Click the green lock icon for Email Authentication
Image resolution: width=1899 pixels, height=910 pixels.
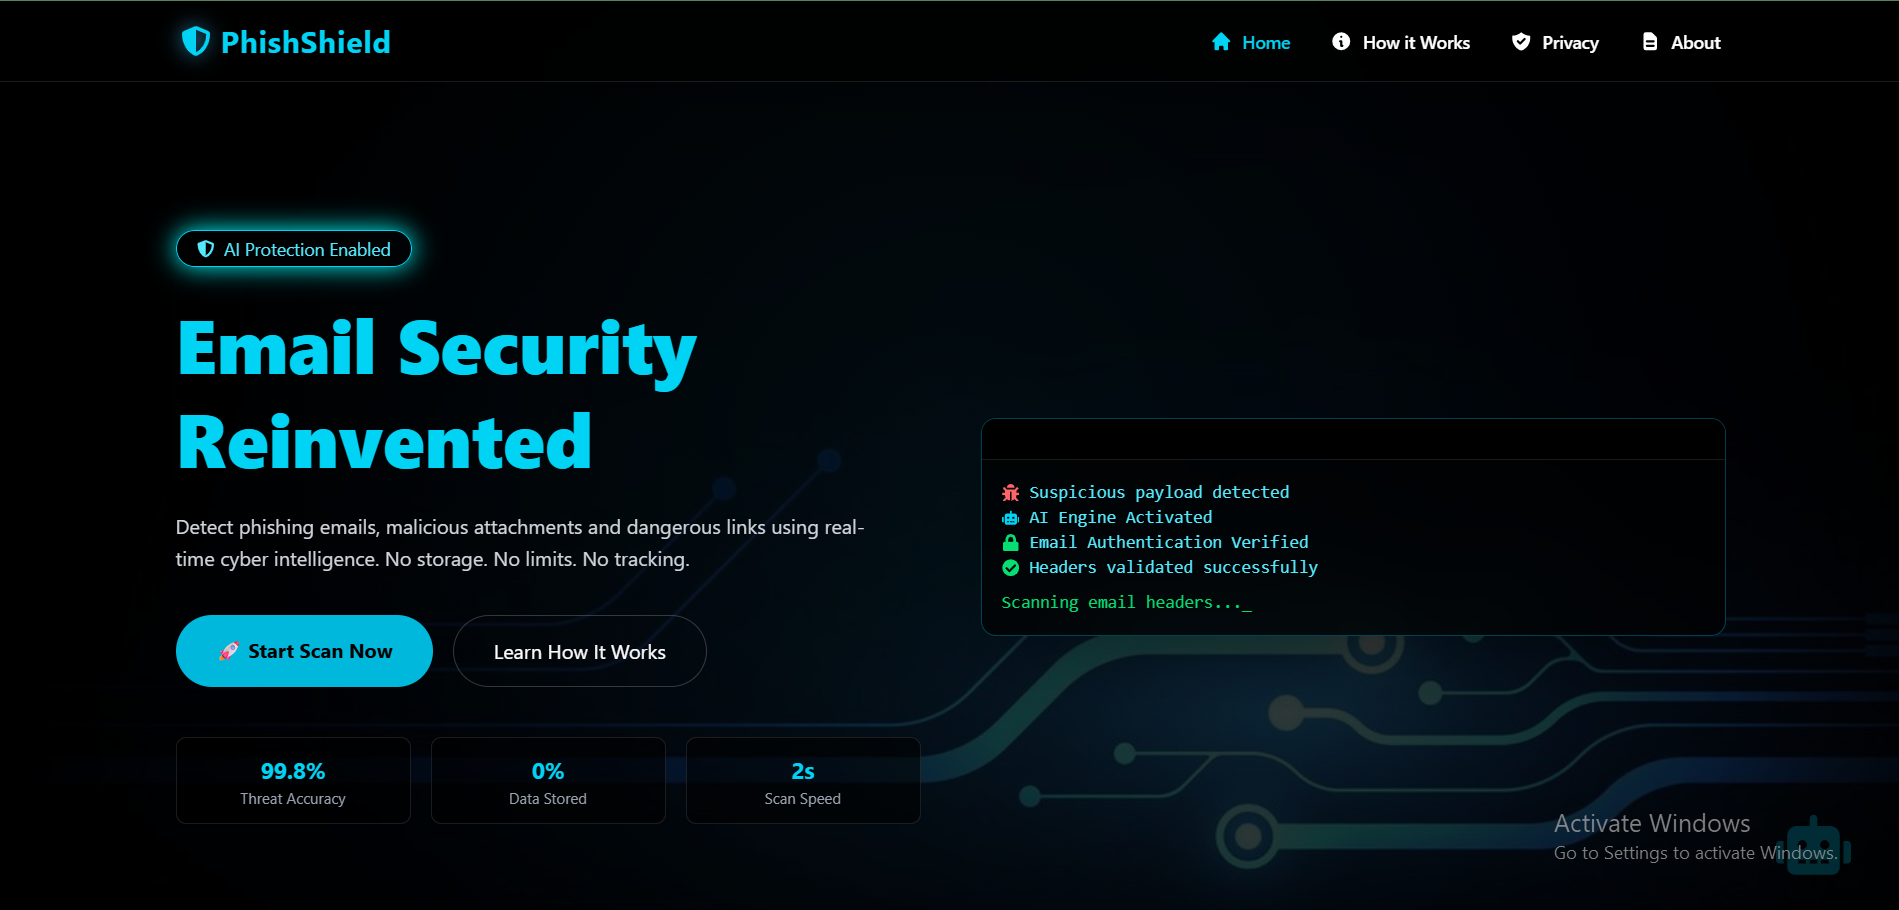click(x=1010, y=542)
